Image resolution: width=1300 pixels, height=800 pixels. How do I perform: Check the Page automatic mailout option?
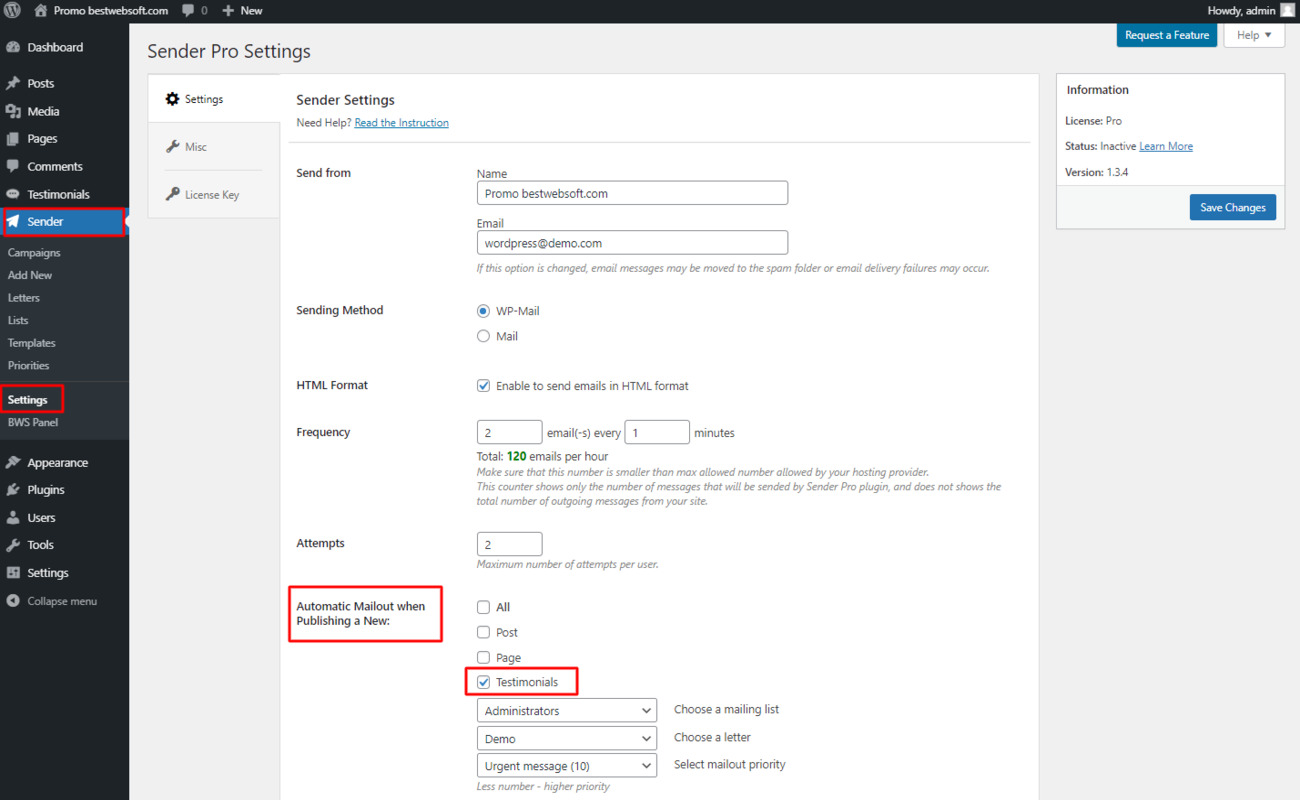[x=484, y=657]
